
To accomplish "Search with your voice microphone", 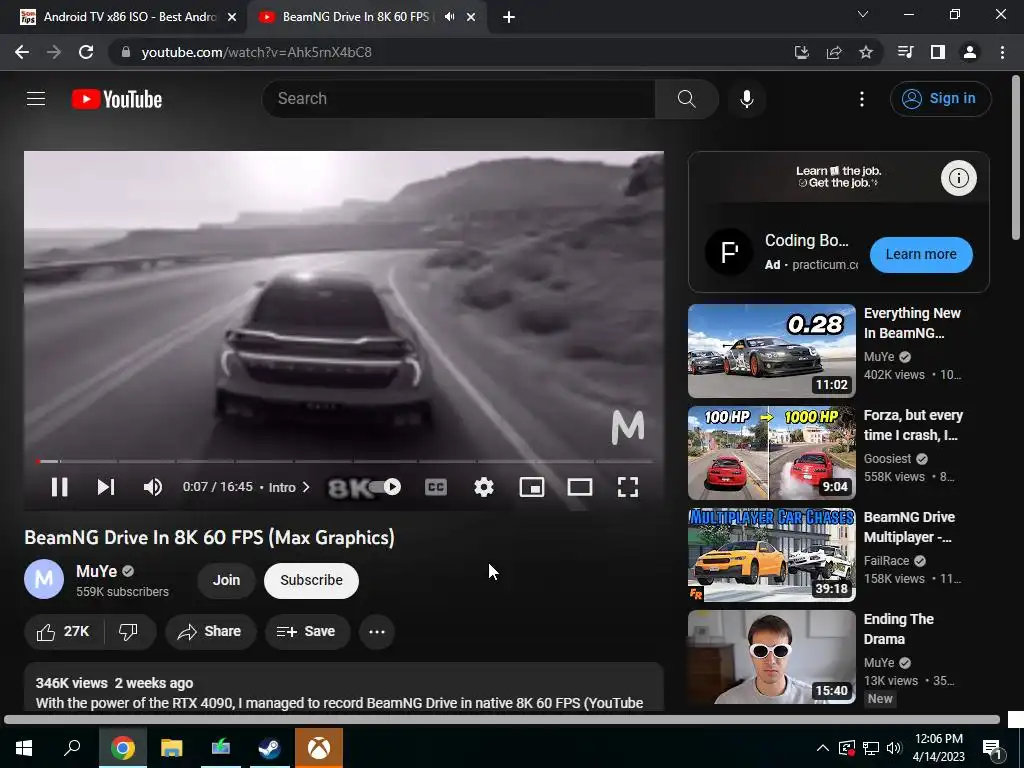I will [746, 99].
